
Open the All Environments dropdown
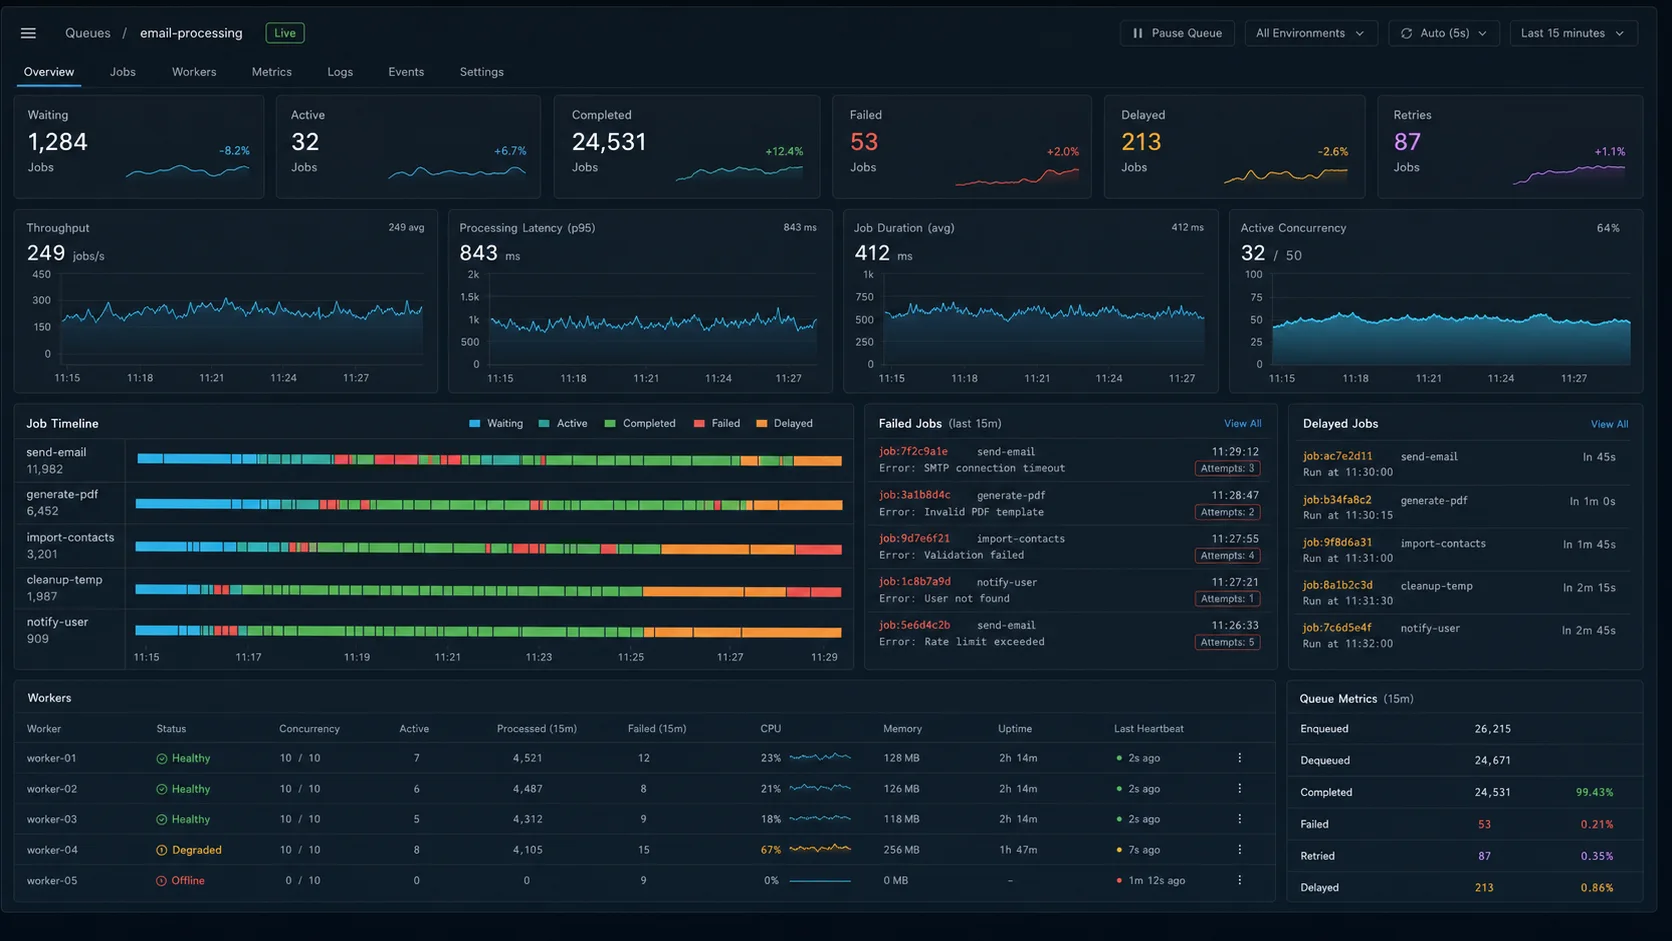tap(1310, 33)
